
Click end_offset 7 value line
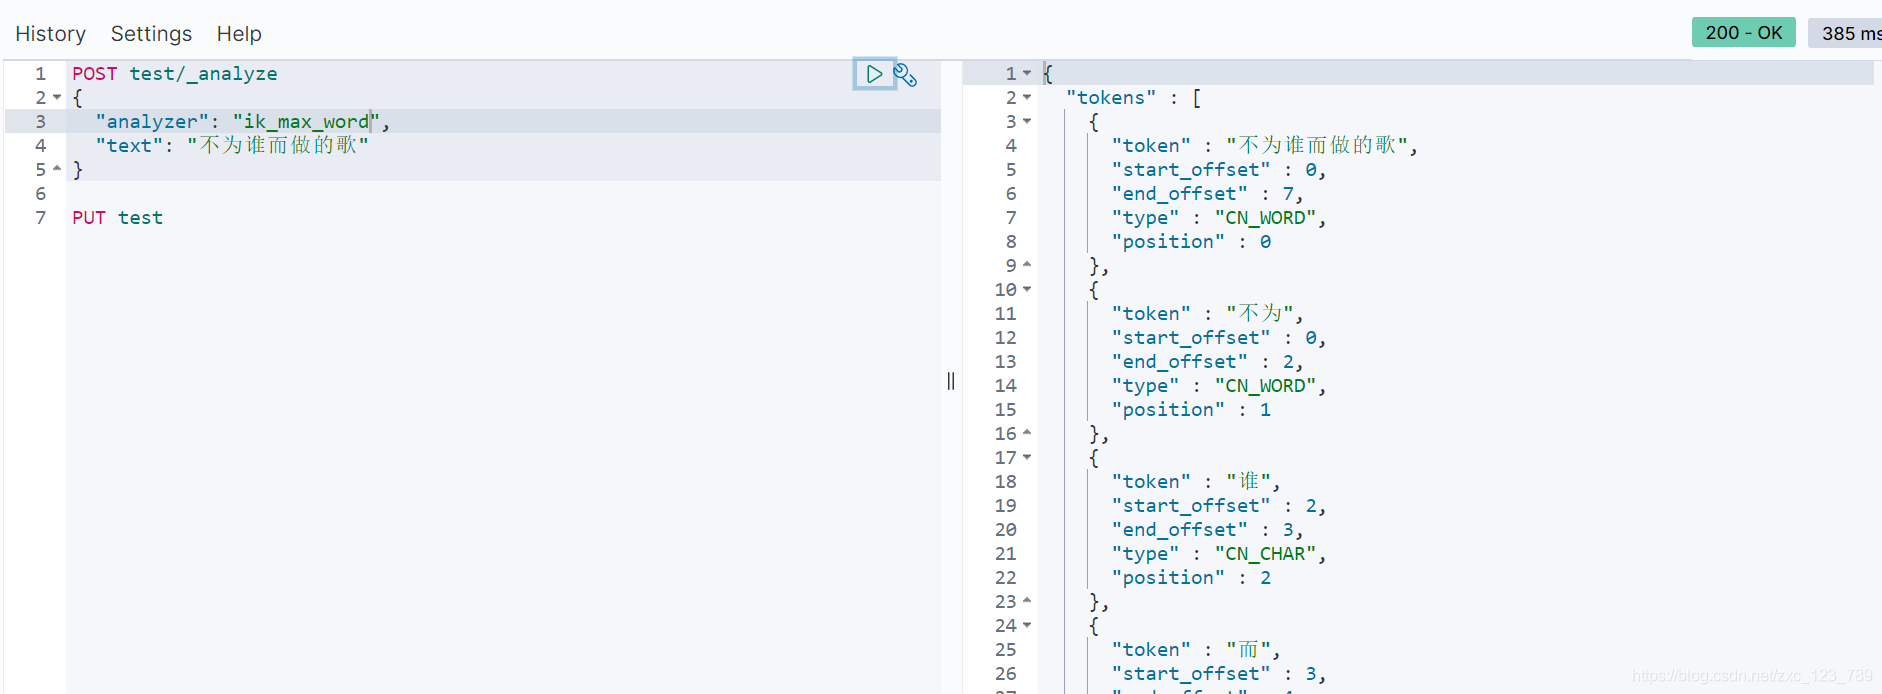1207,194
